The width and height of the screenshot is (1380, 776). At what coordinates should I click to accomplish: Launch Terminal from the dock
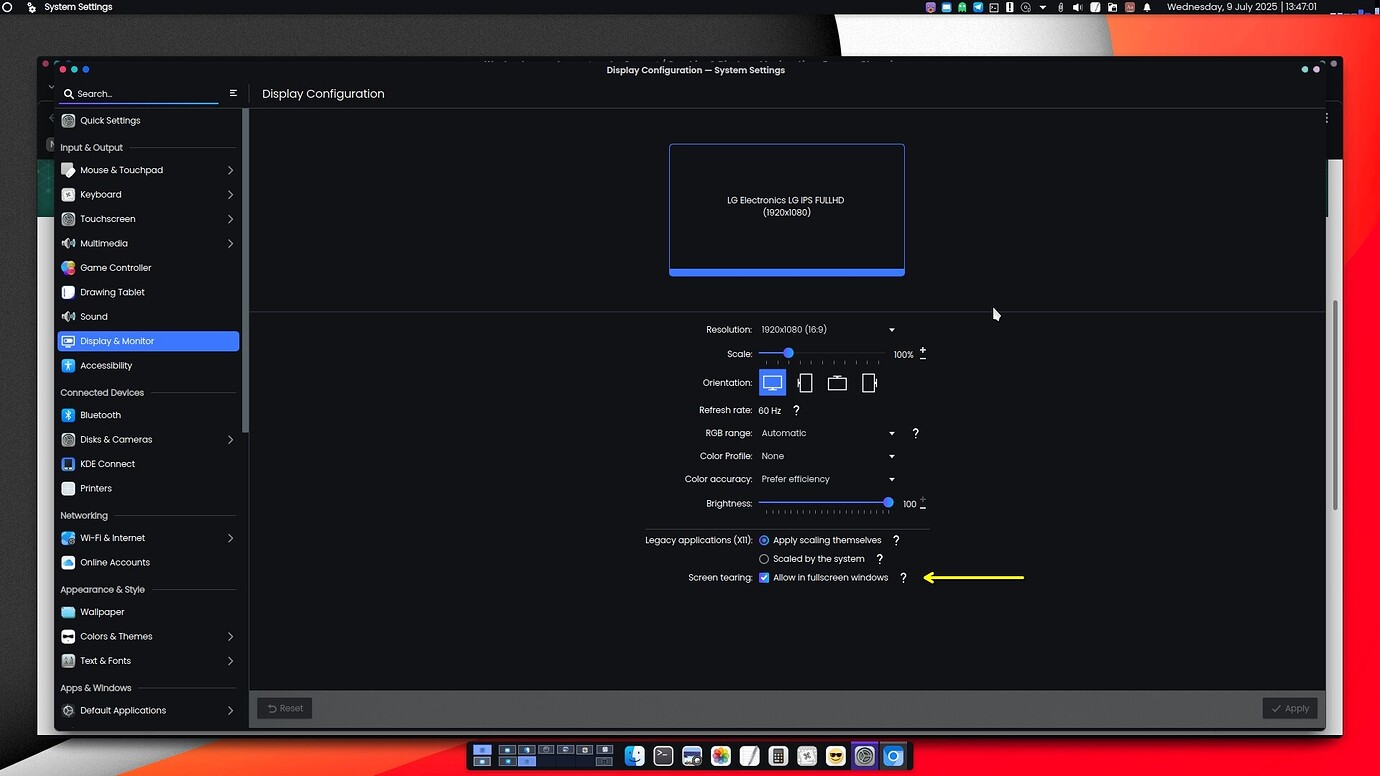tap(663, 756)
